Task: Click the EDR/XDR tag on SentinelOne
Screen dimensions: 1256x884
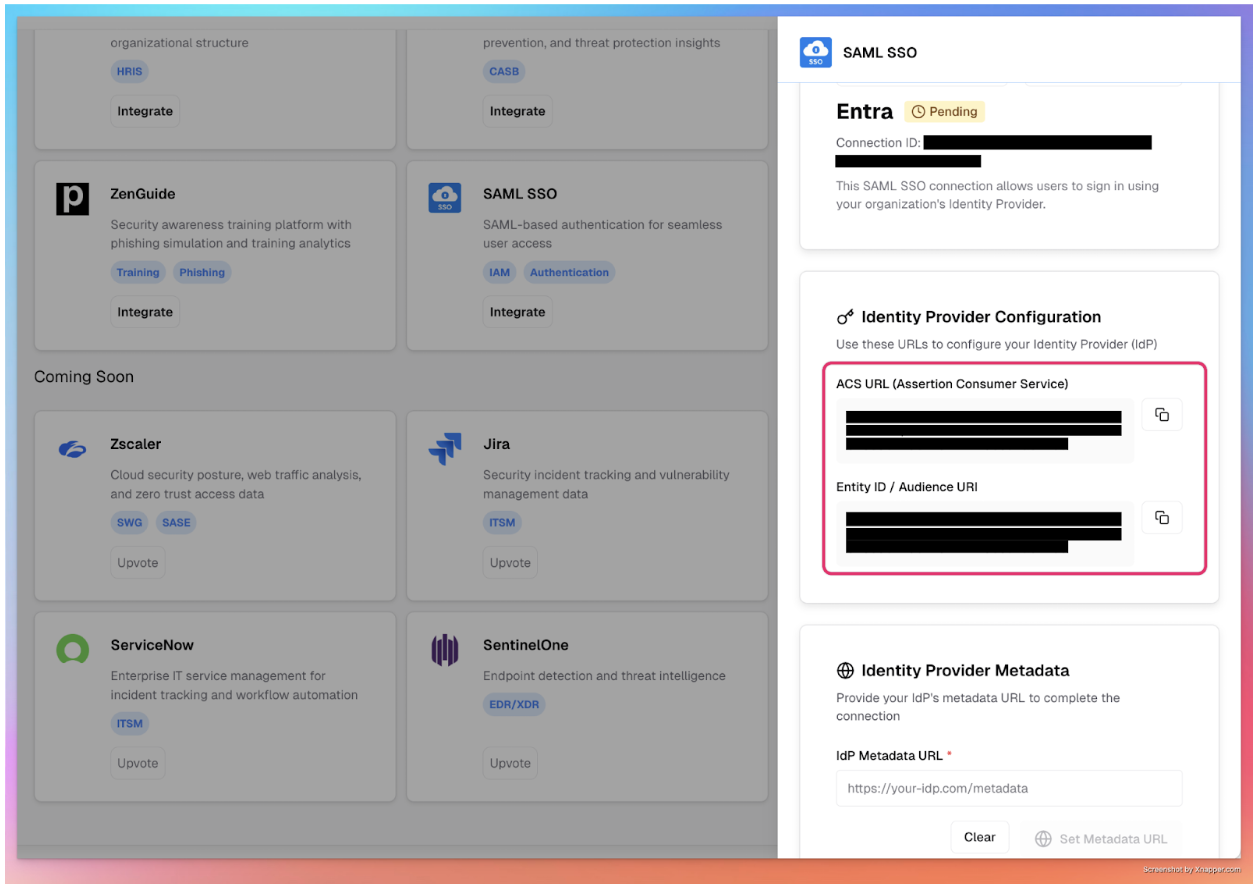Action: click(x=514, y=704)
